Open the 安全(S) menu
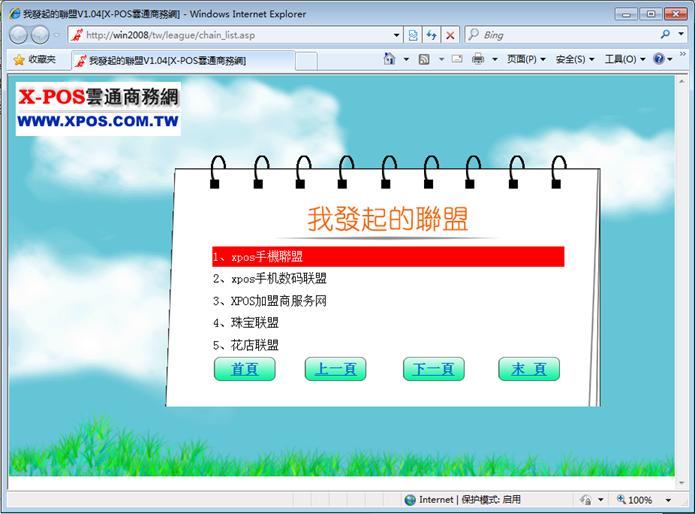 click(574, 60)
